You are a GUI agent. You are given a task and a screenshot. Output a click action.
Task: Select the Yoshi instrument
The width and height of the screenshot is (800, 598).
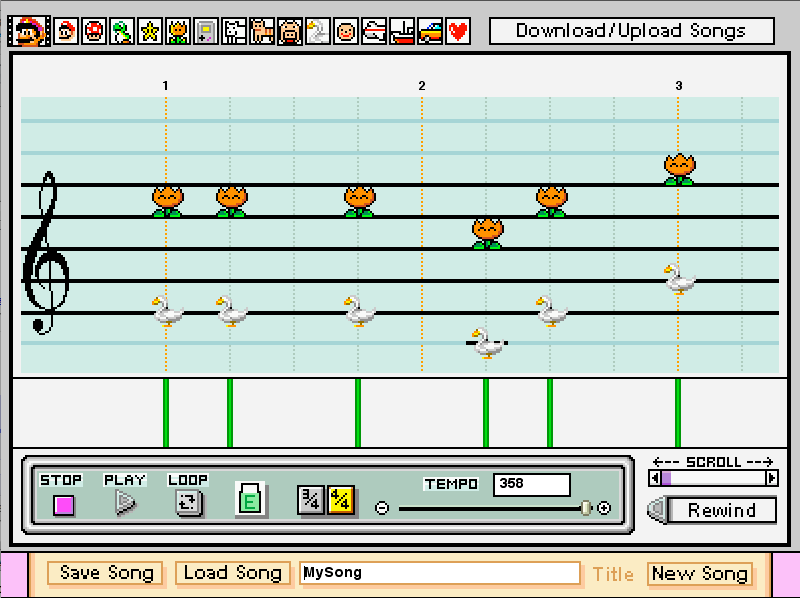pos(121,31)
